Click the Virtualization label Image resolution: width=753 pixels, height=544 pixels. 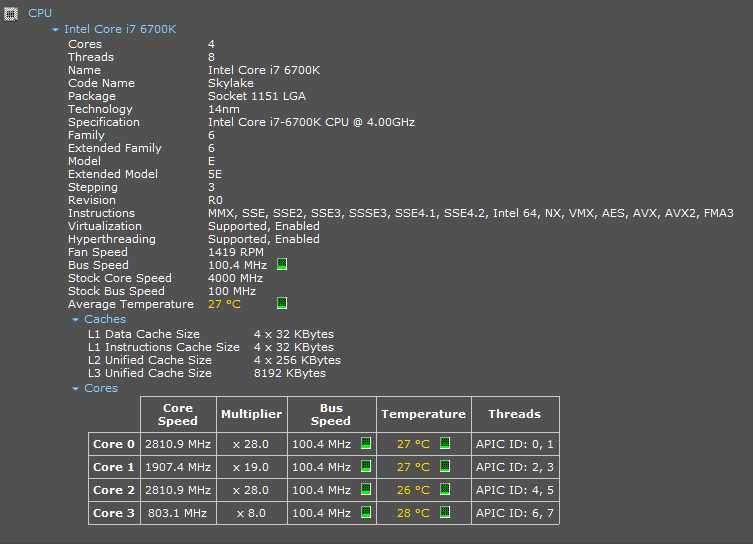click(105, 226)
